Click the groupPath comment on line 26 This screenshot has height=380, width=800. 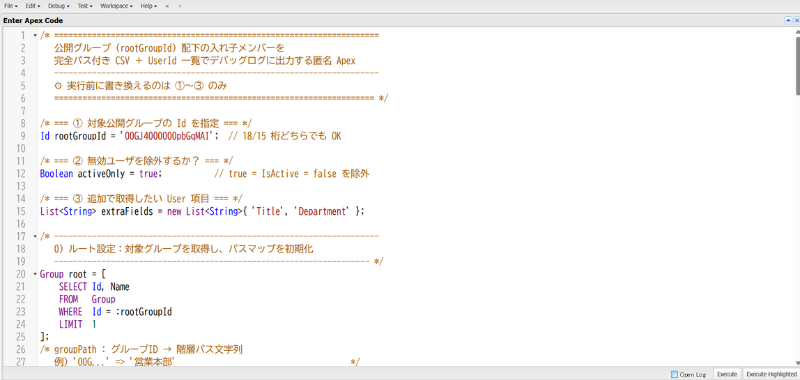point(141,350)
